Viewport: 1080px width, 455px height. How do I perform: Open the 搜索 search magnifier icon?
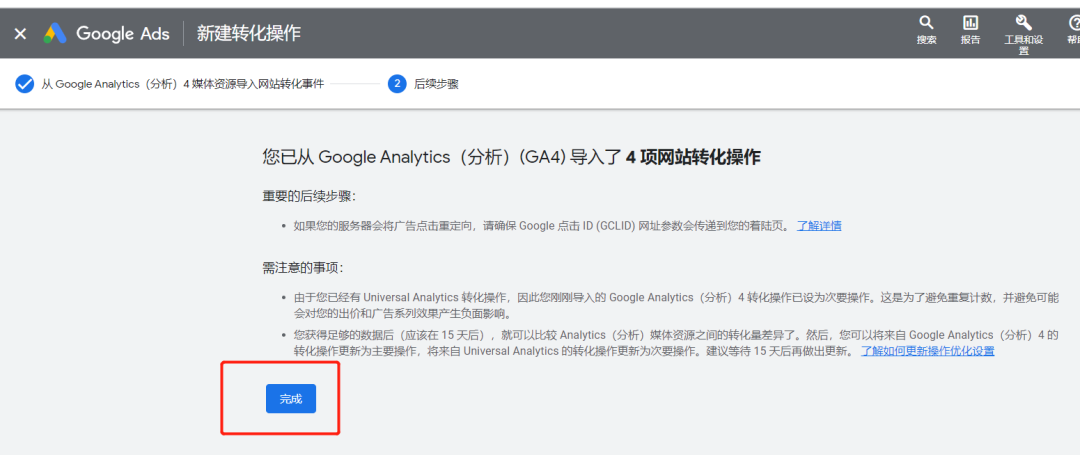pyautogui.click(x=926, y=23)
